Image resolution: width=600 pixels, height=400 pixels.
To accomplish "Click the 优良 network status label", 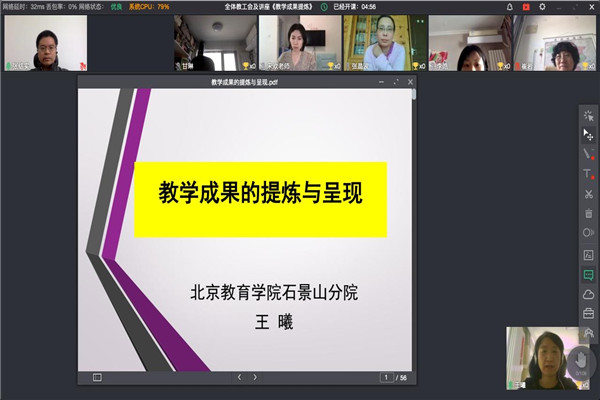I will pos(116,7).
